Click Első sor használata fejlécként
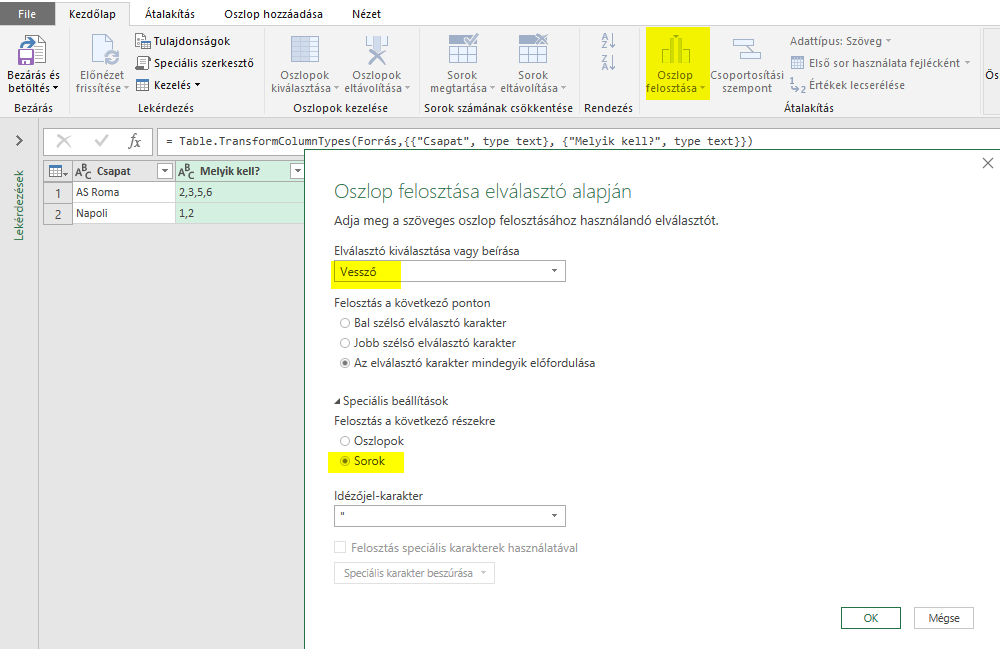 click(x=880, y=62)
